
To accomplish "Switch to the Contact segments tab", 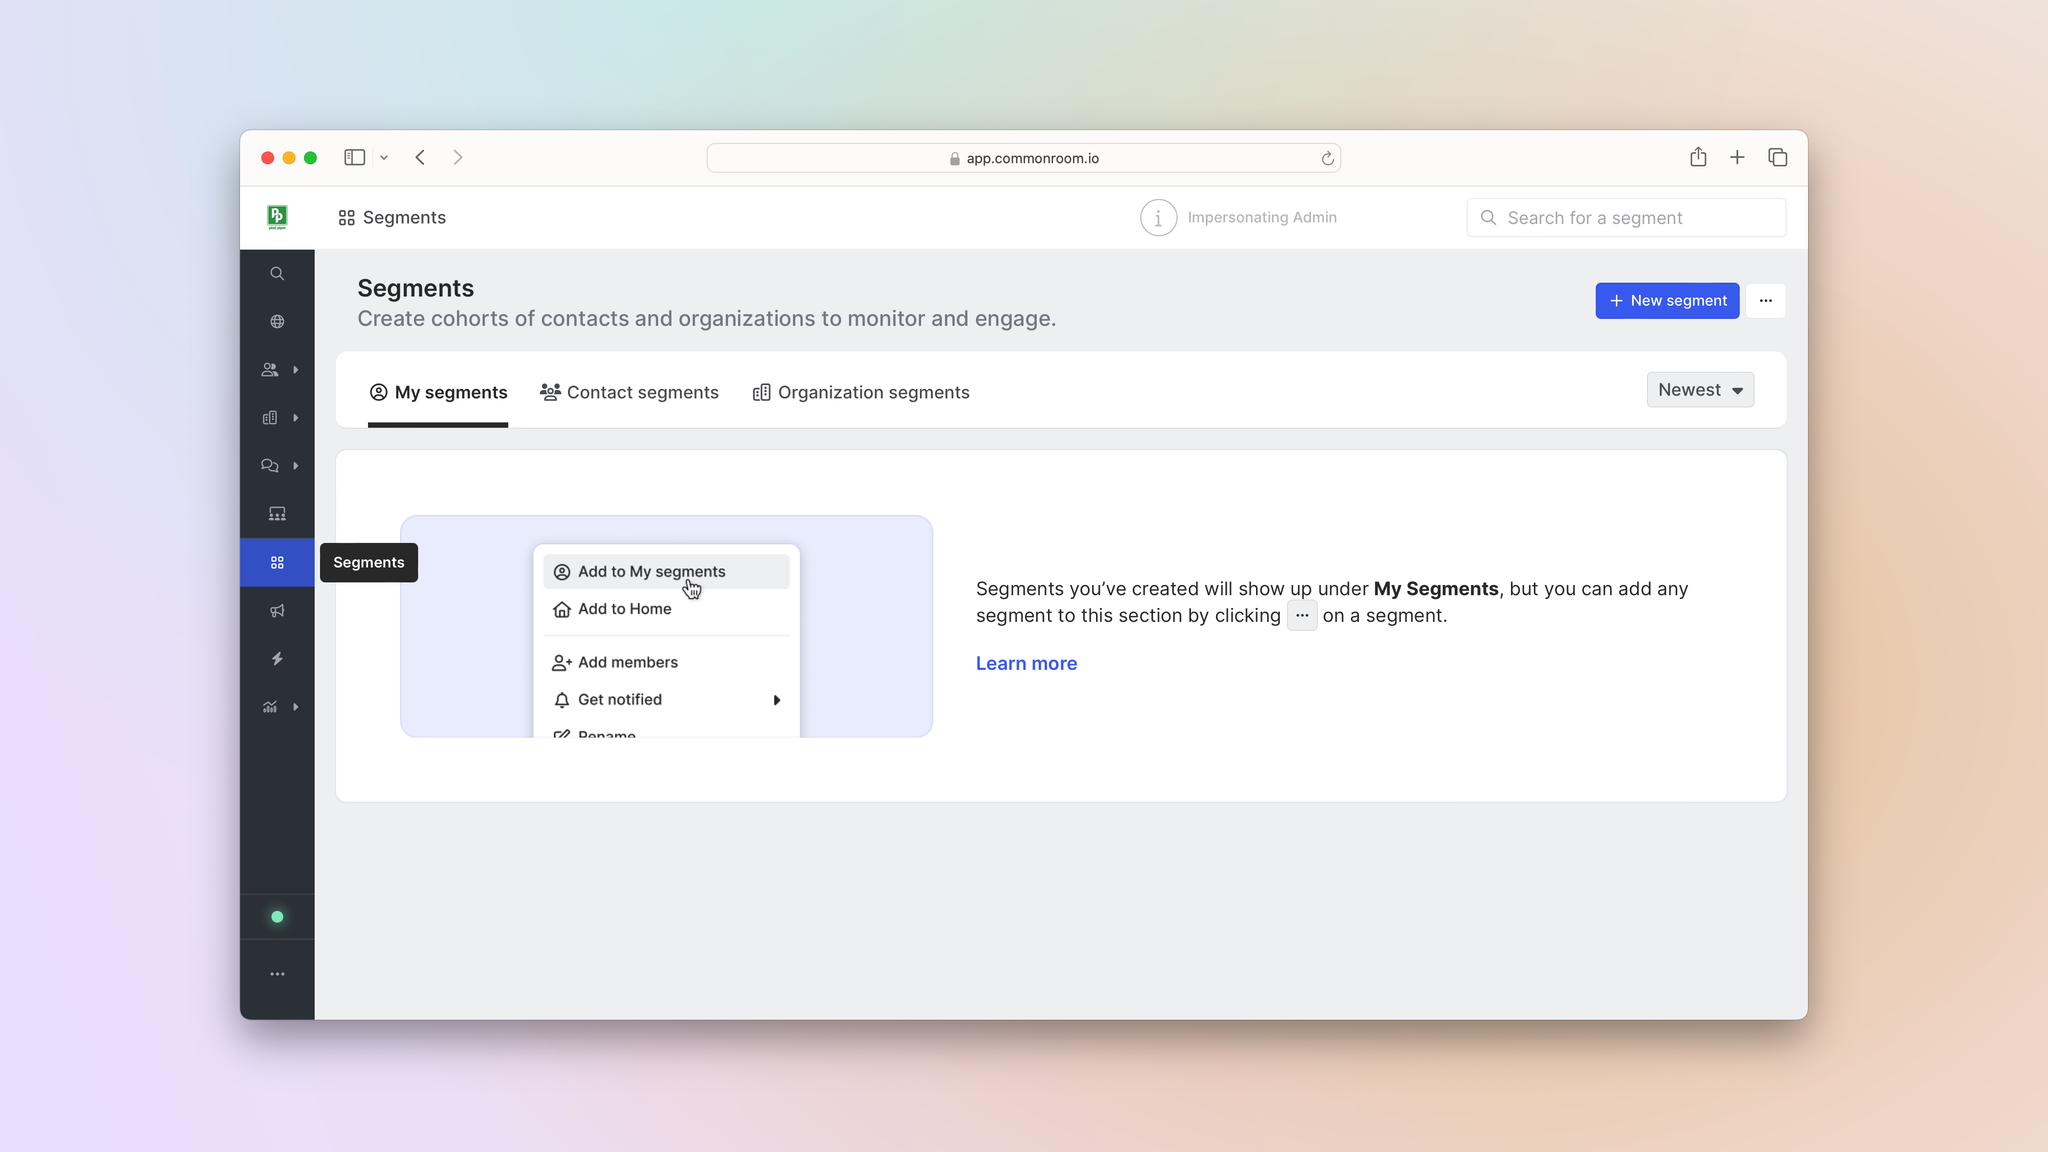I will tap(629, 392).
